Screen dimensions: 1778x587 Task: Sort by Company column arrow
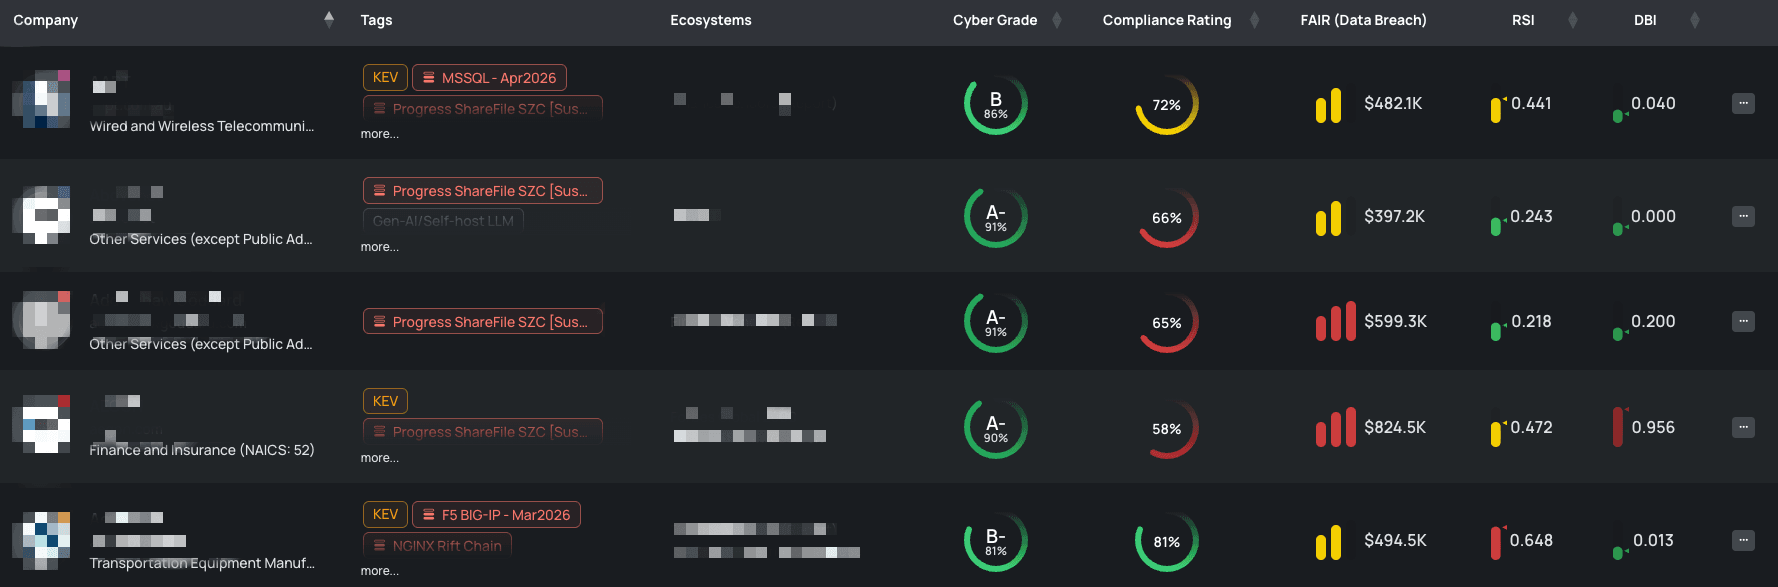pos(329,19)
